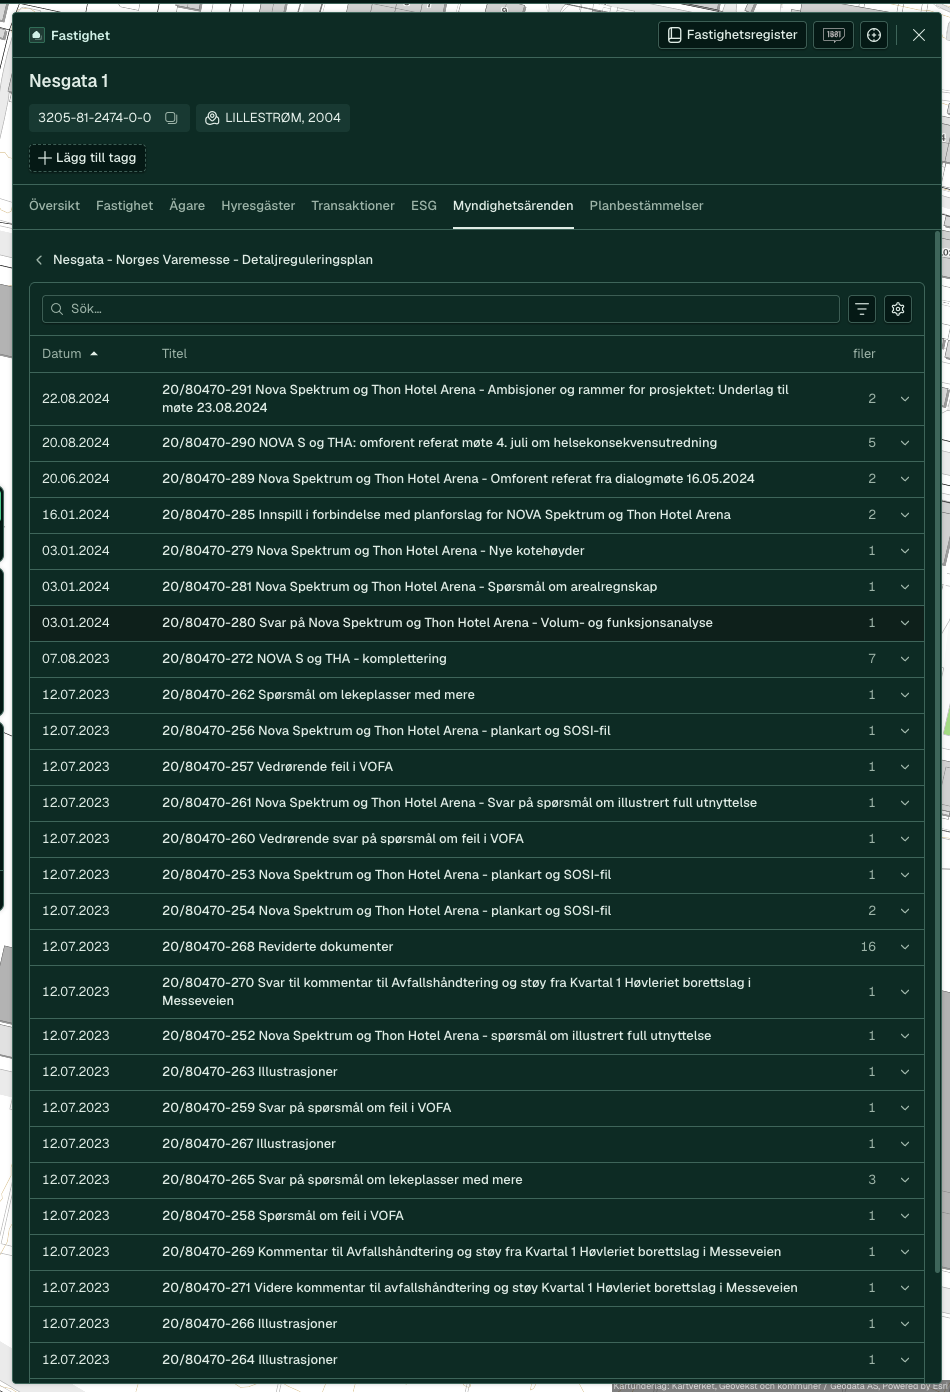Select title 20/80470-253 plankart og SOSI-fil
The image size is (950, 1392).
point(386,875)
